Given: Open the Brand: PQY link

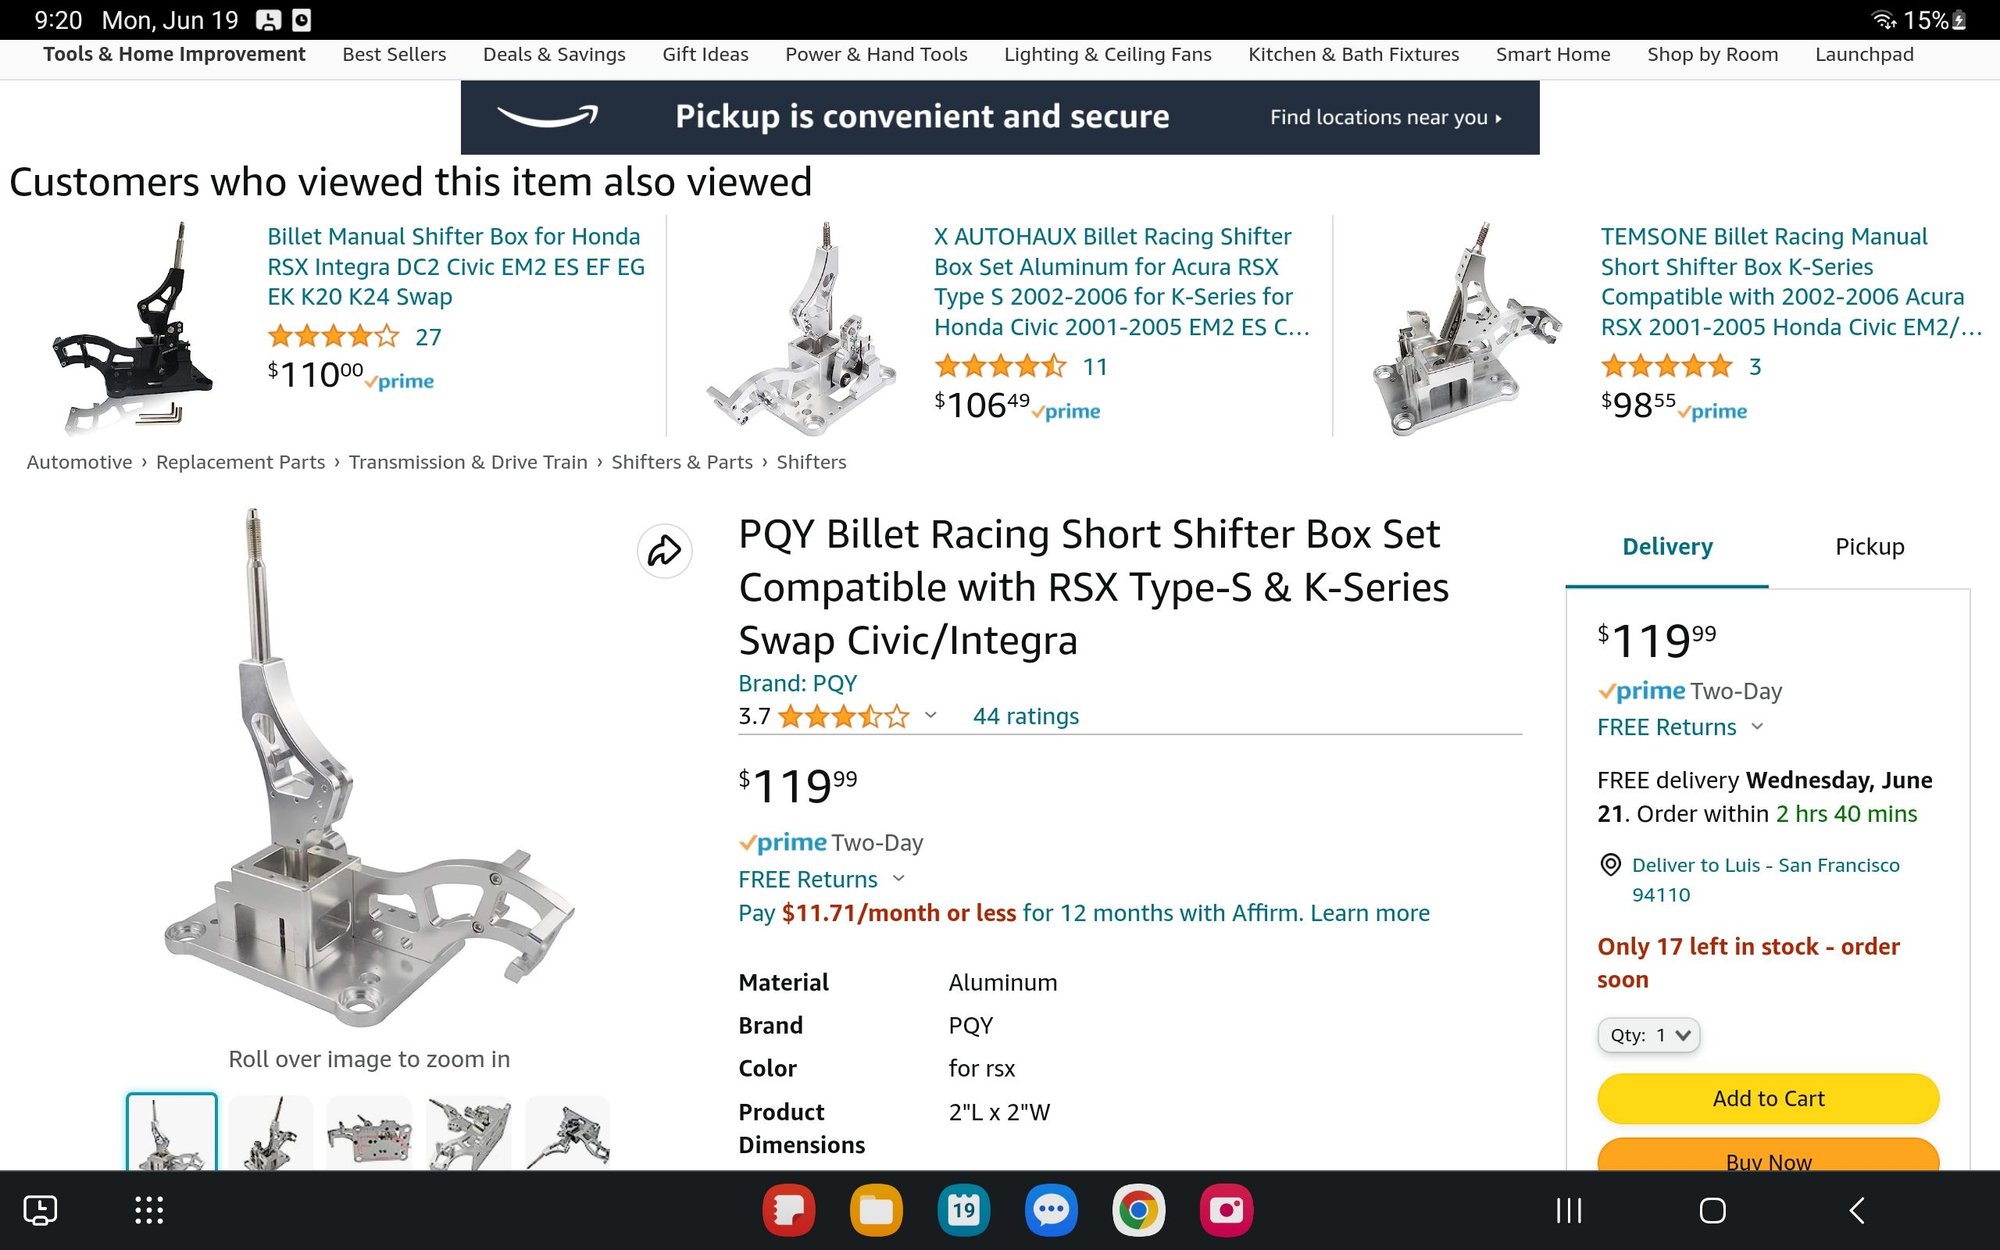Looking at the screenshot, I should coord(797,683).
